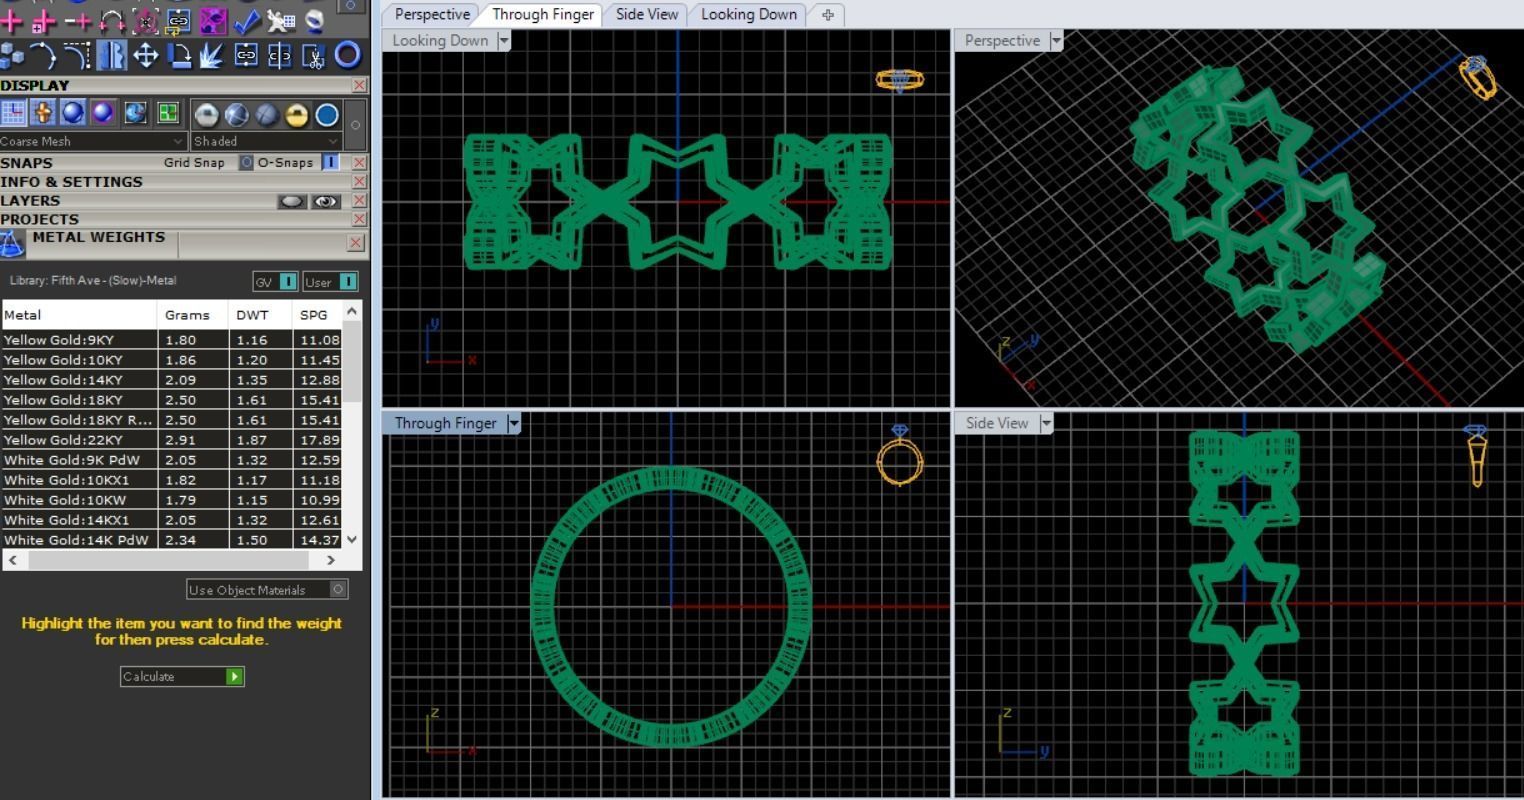The width and height of the screenshot is (1524, 800).
Task: Switch to the Perspective tab
Action: [x=432, y=14]
